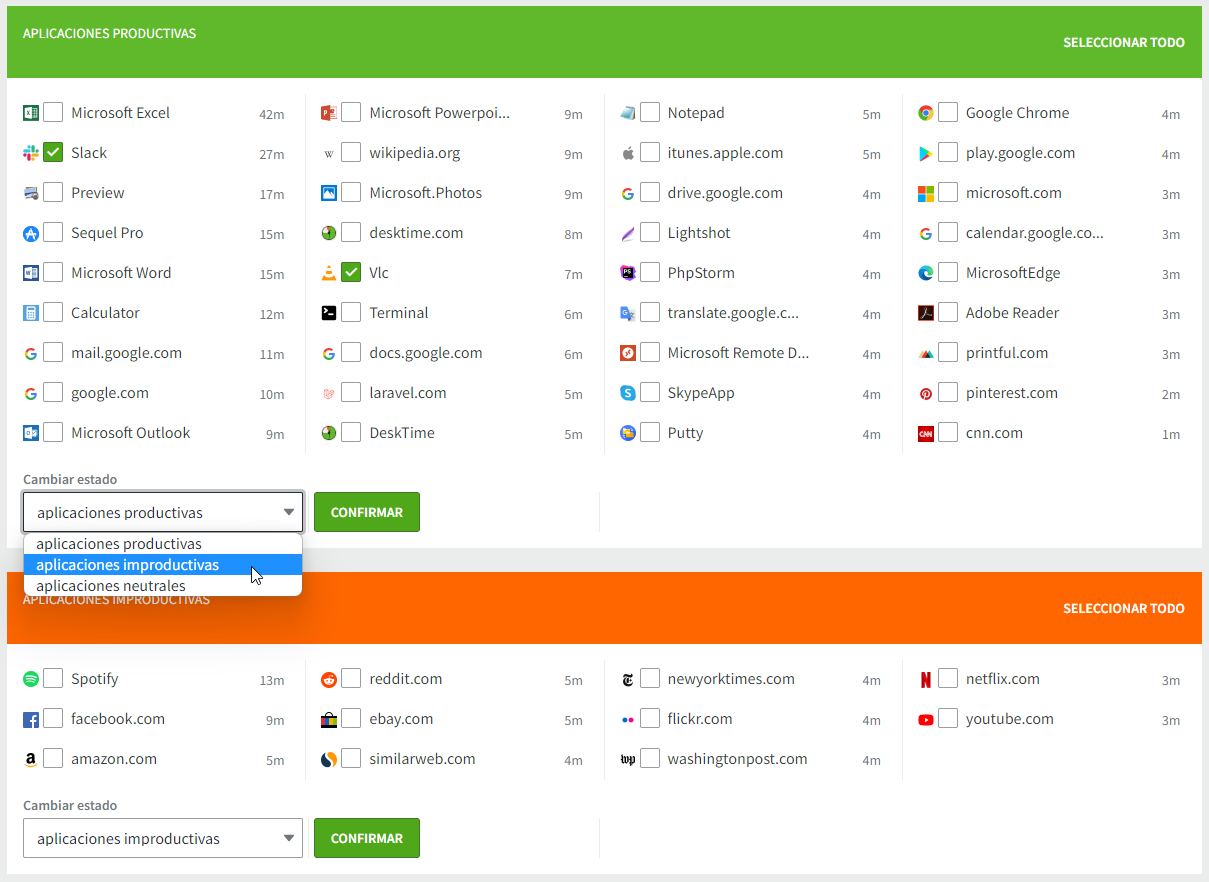
Task: Collapse the productive section status dropdown
Action: click(163, 512)
